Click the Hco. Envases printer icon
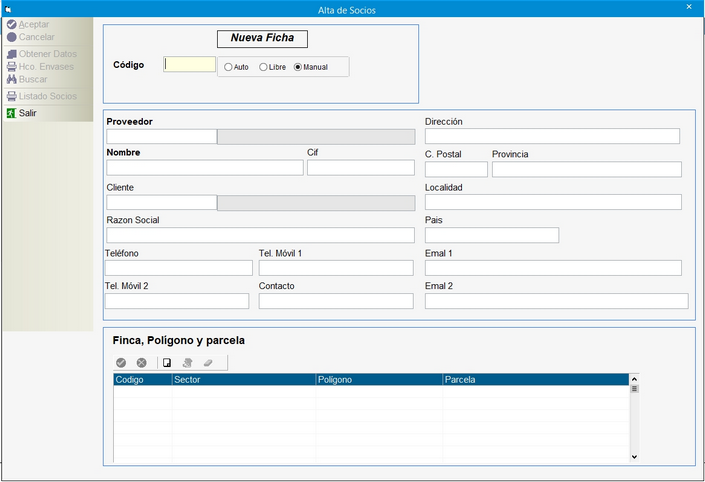This screenshot has height=482, width=705. pyautogui.click(x=12, y=67)
